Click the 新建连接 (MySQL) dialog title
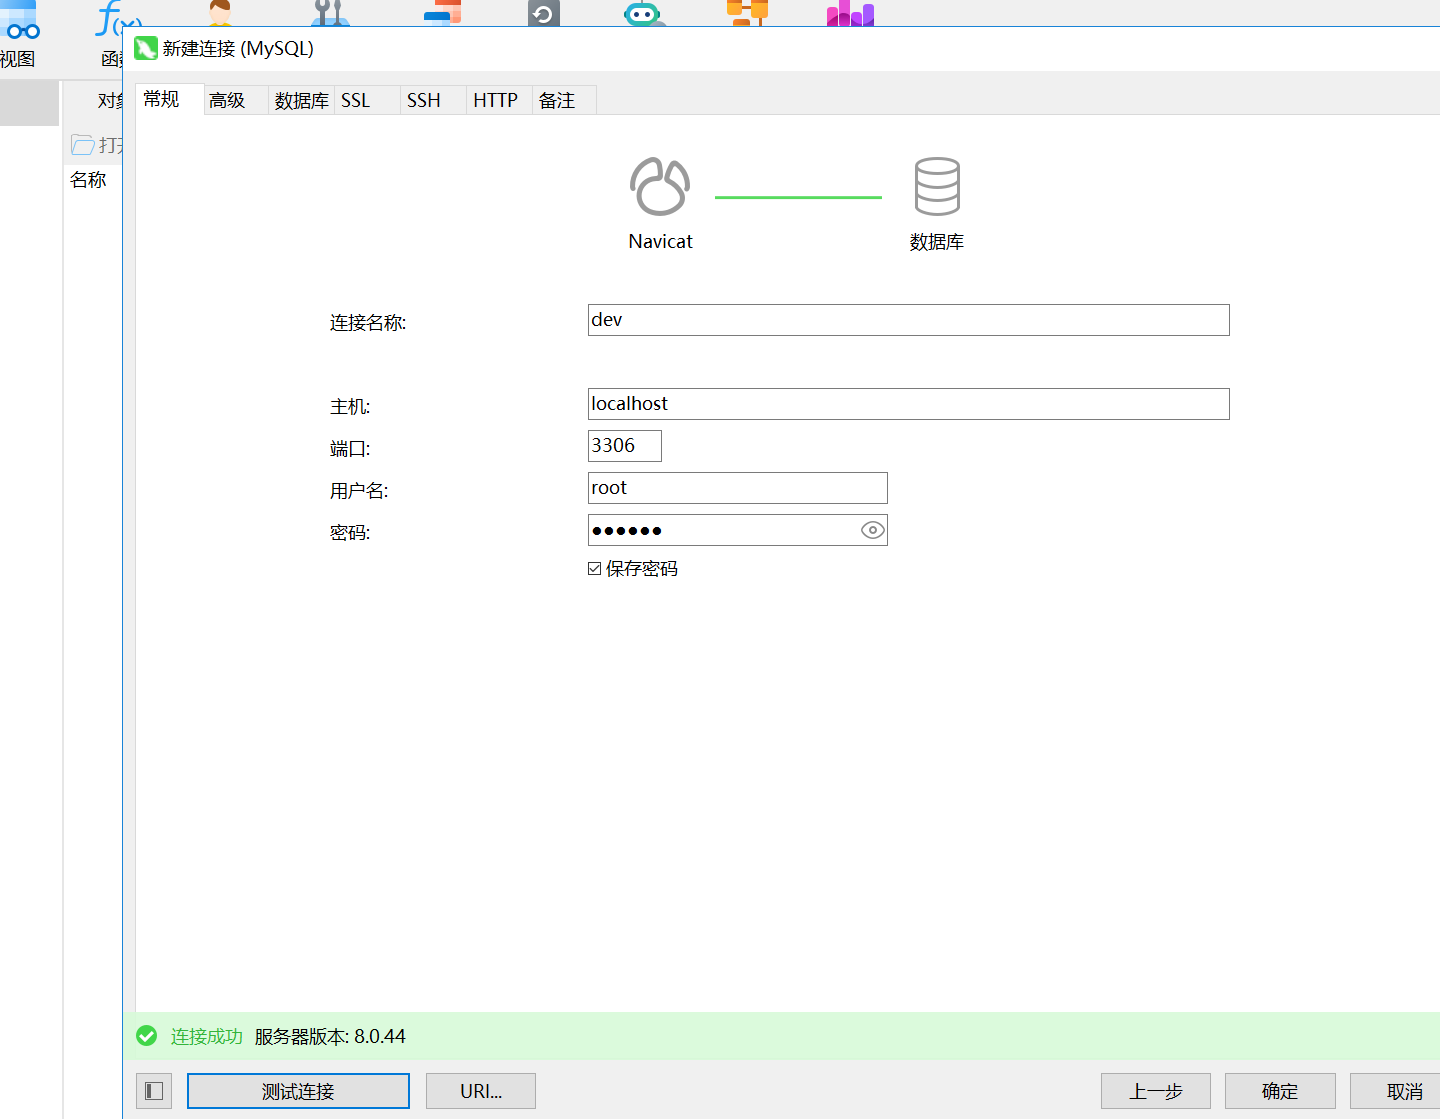This screenshot has height=1119, width=1440. [238, 48]
